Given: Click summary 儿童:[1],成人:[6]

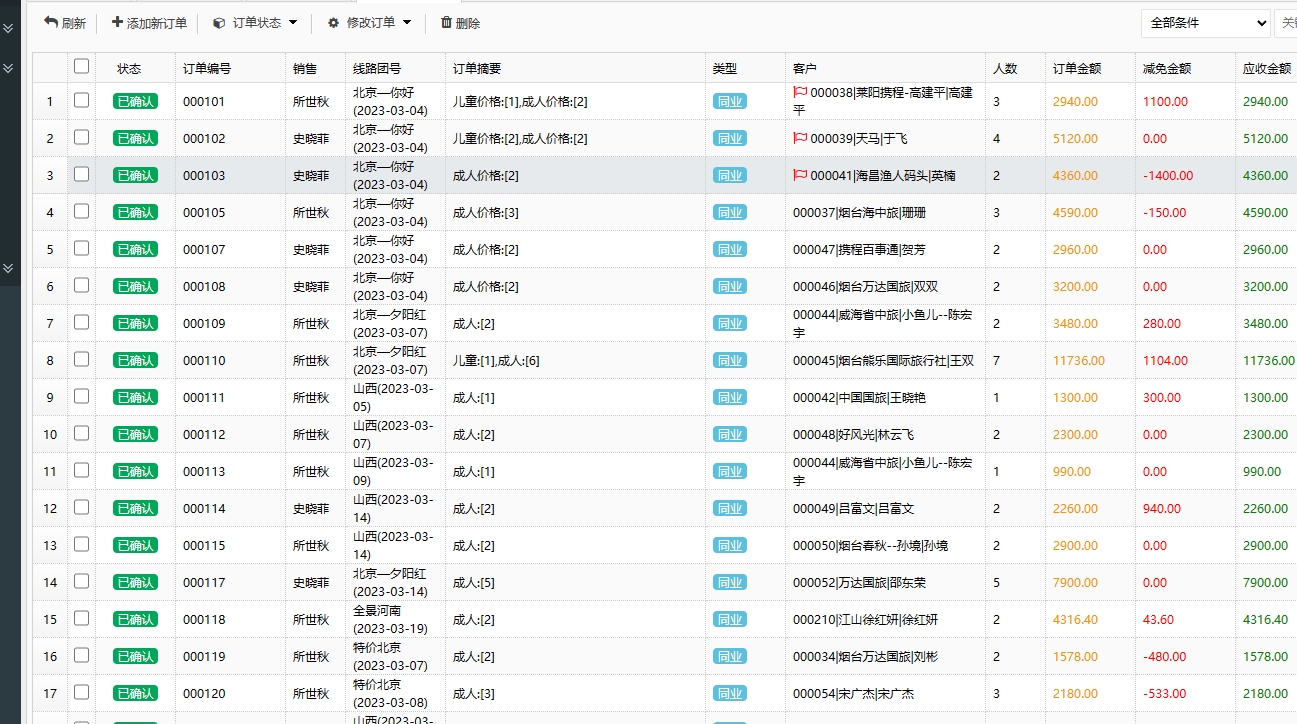Looking at the screenshot, I should point(496,360).
